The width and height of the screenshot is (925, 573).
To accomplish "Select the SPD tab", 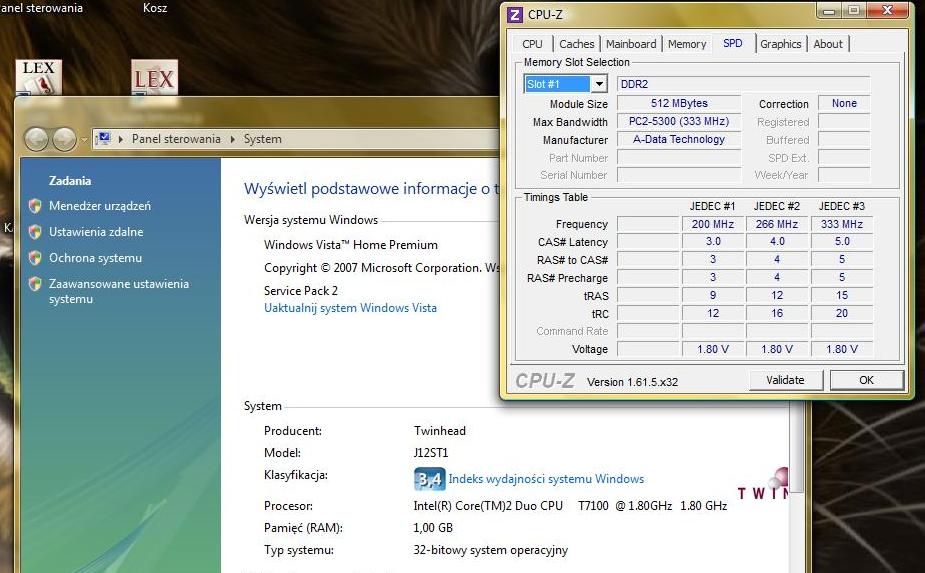I will pyautogui.click(x=733, y=44).
